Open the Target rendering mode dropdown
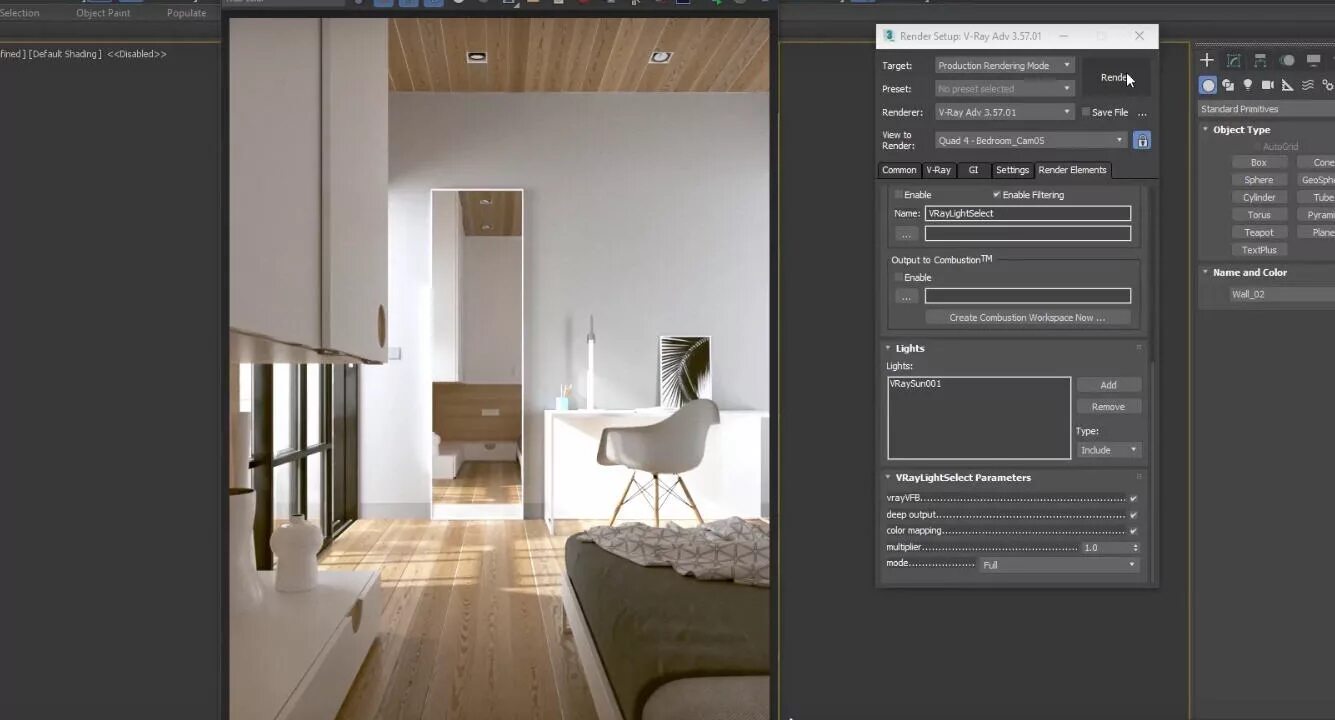This screenshot has width=1335, height=720. pos(1004,65)
